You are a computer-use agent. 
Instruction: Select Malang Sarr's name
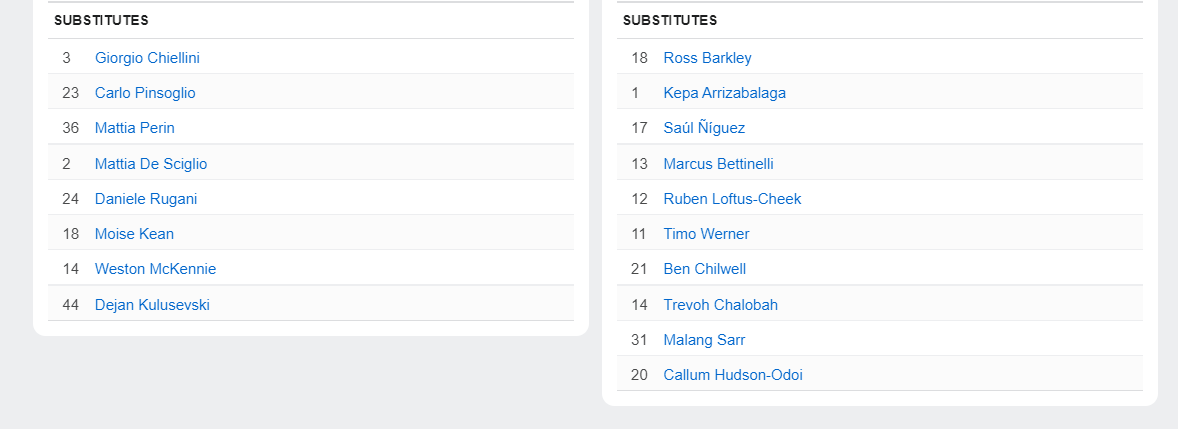tap(704, 340)
